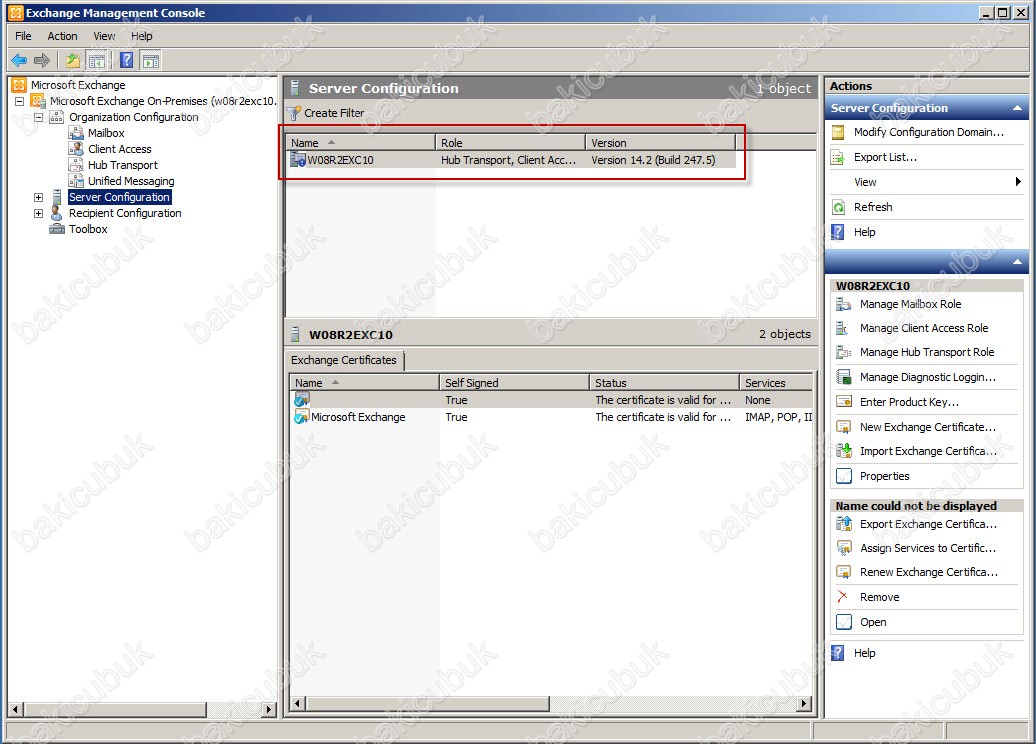1036x744 pixels.
Task: Select Client Access in the console tree
Action: [x=120, y=149]
